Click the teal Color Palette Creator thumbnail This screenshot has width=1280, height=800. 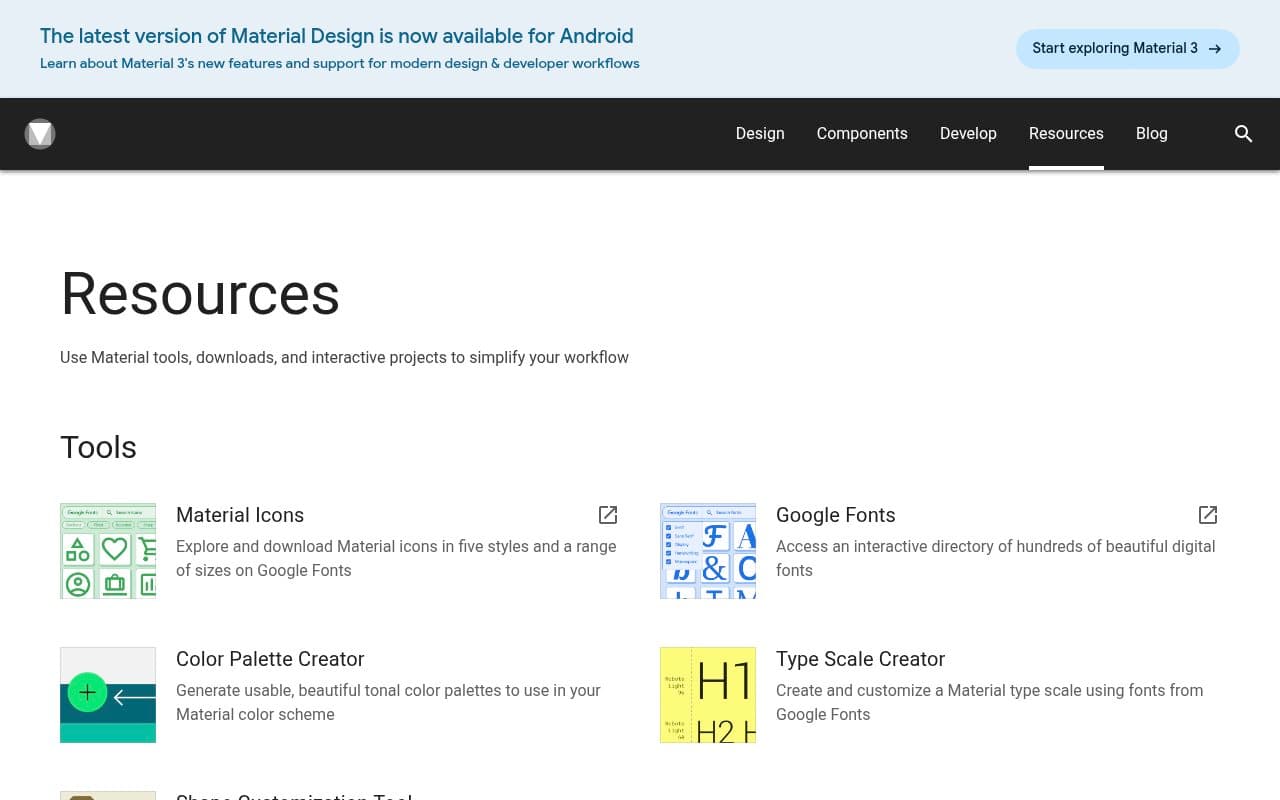point(108,695)
